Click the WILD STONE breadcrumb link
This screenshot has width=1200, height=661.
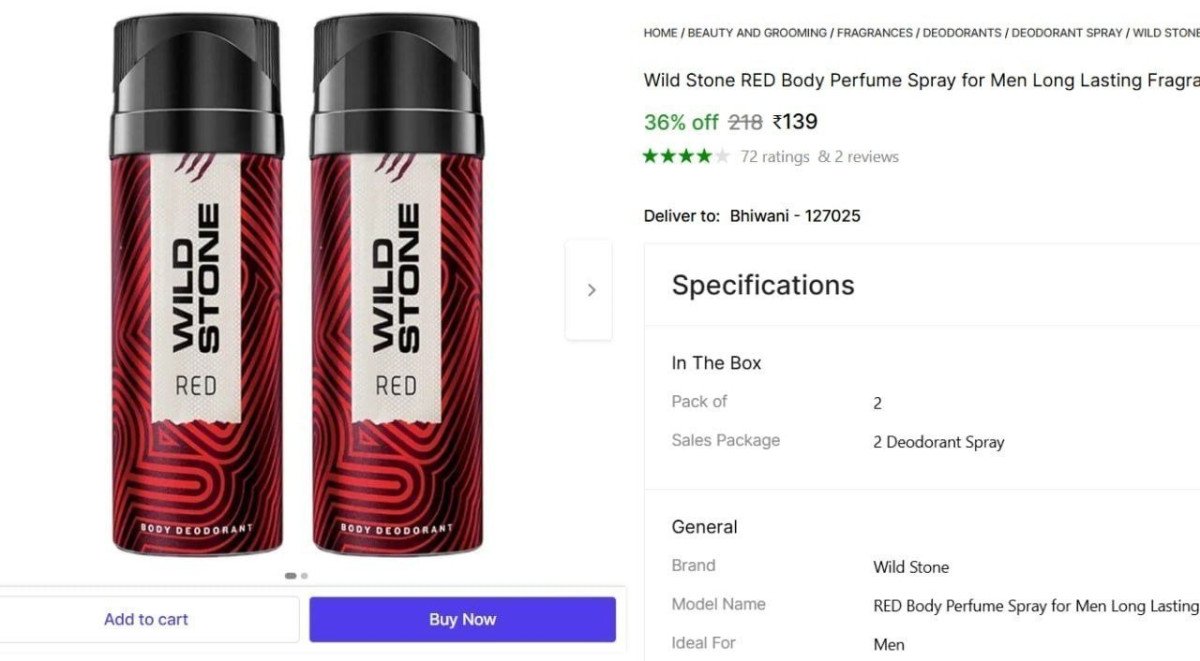[1165, 32]
